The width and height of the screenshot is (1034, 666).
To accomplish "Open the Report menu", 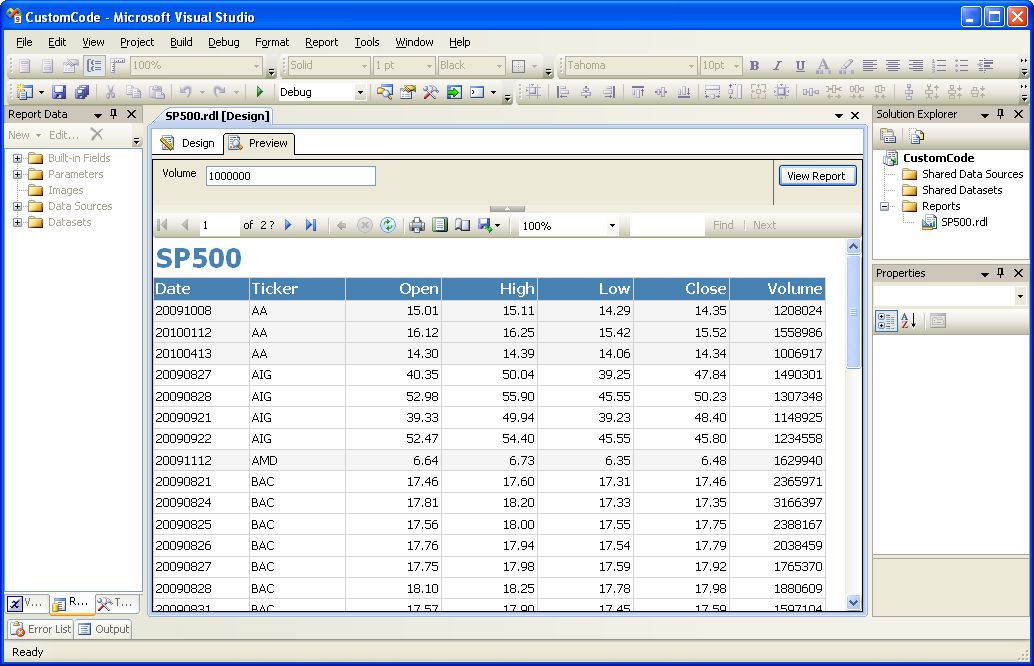I will (321, 42).
